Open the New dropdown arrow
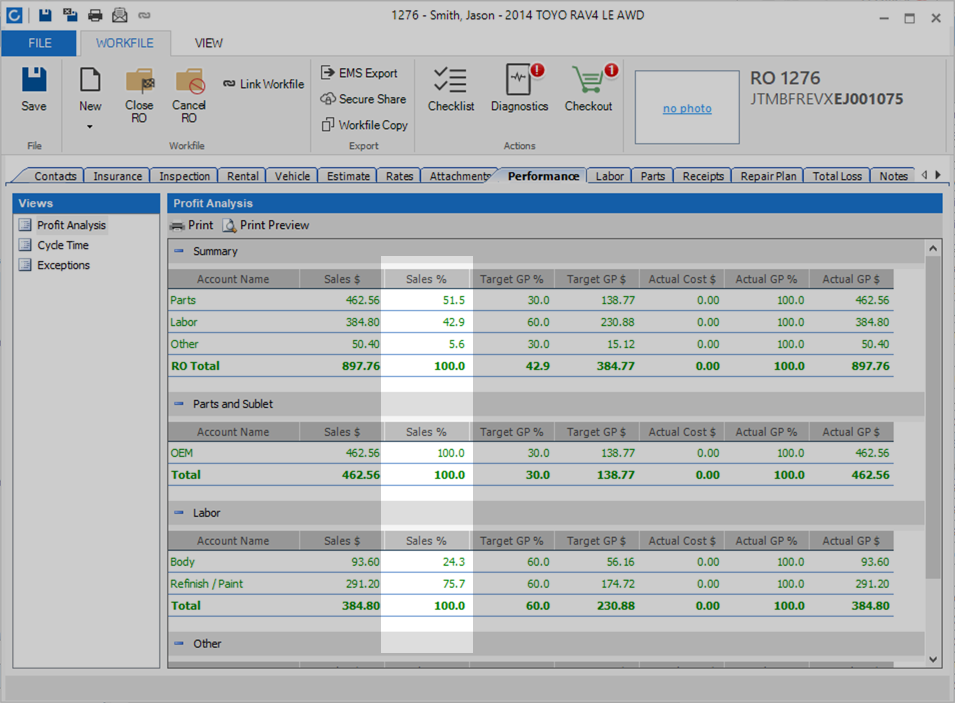 tap(90, 127)
